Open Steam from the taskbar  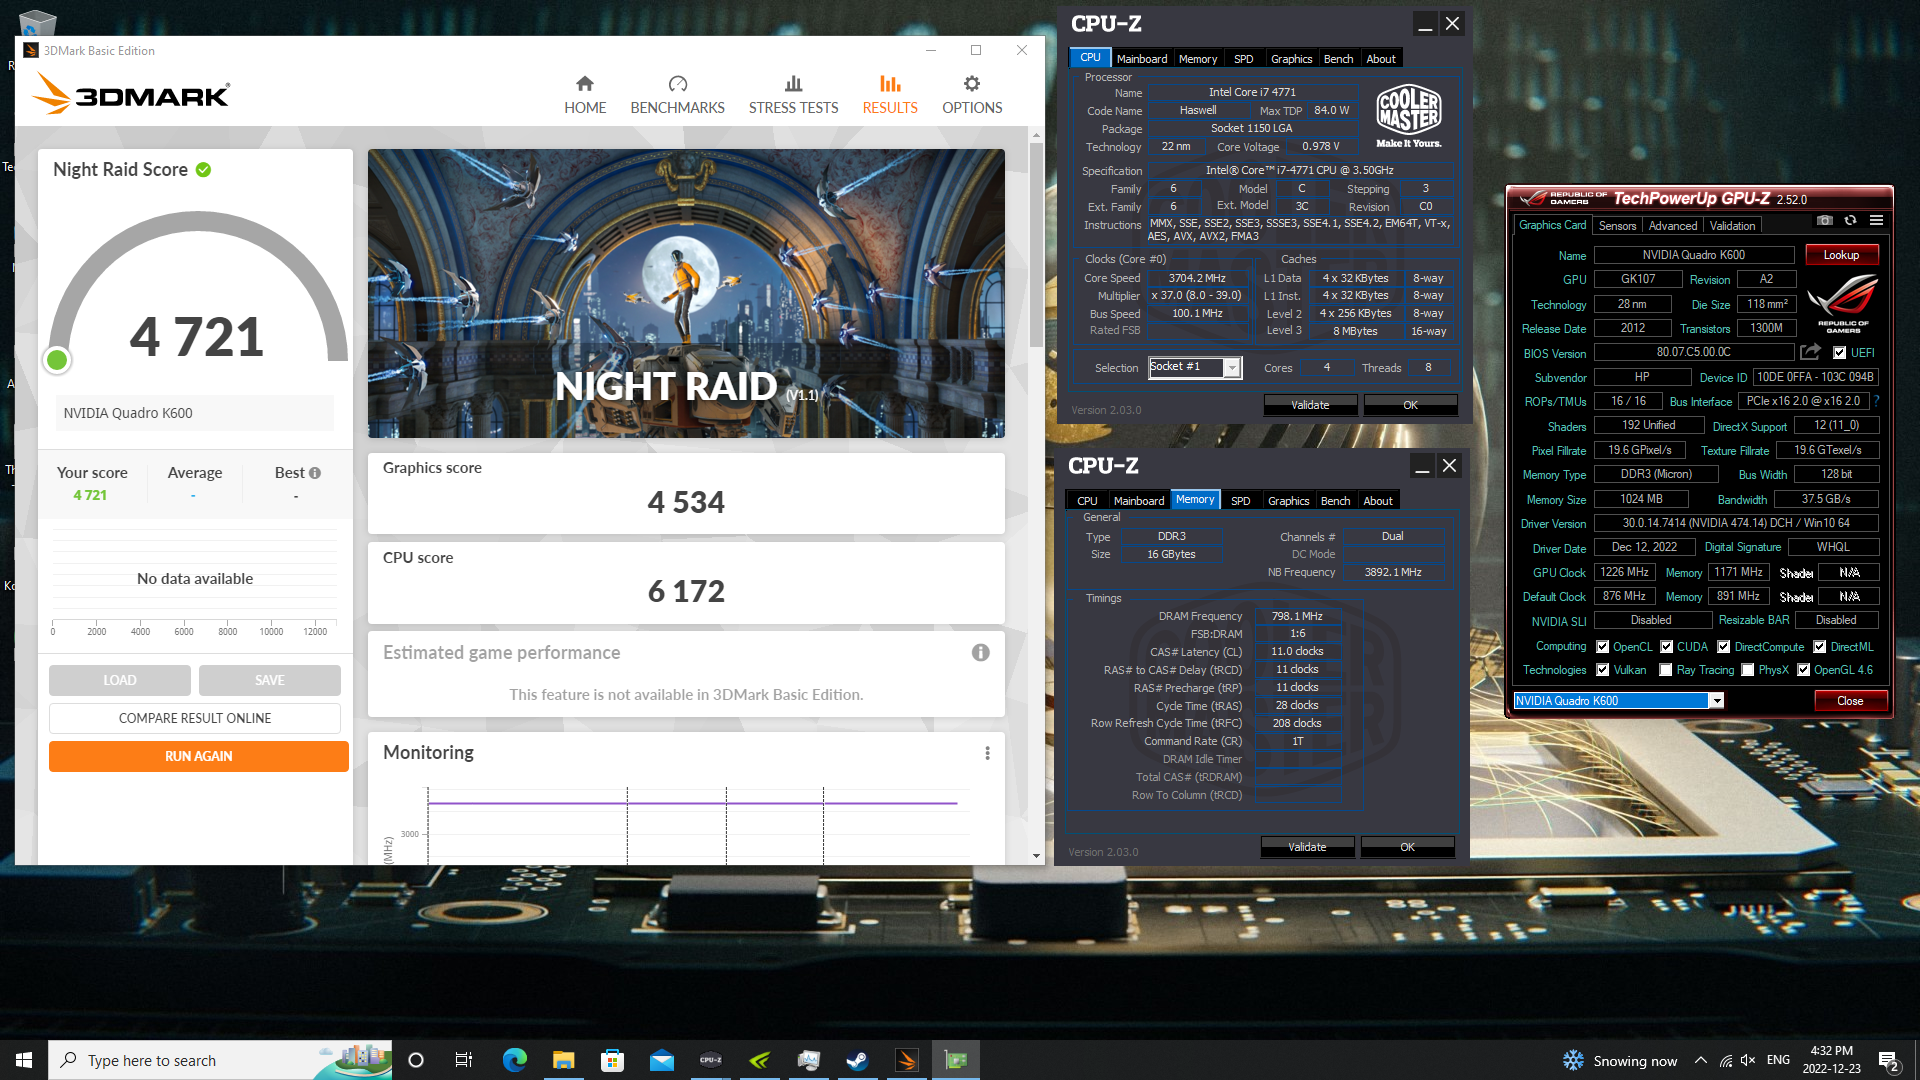pyautogui.click(x=857, y=1060)
